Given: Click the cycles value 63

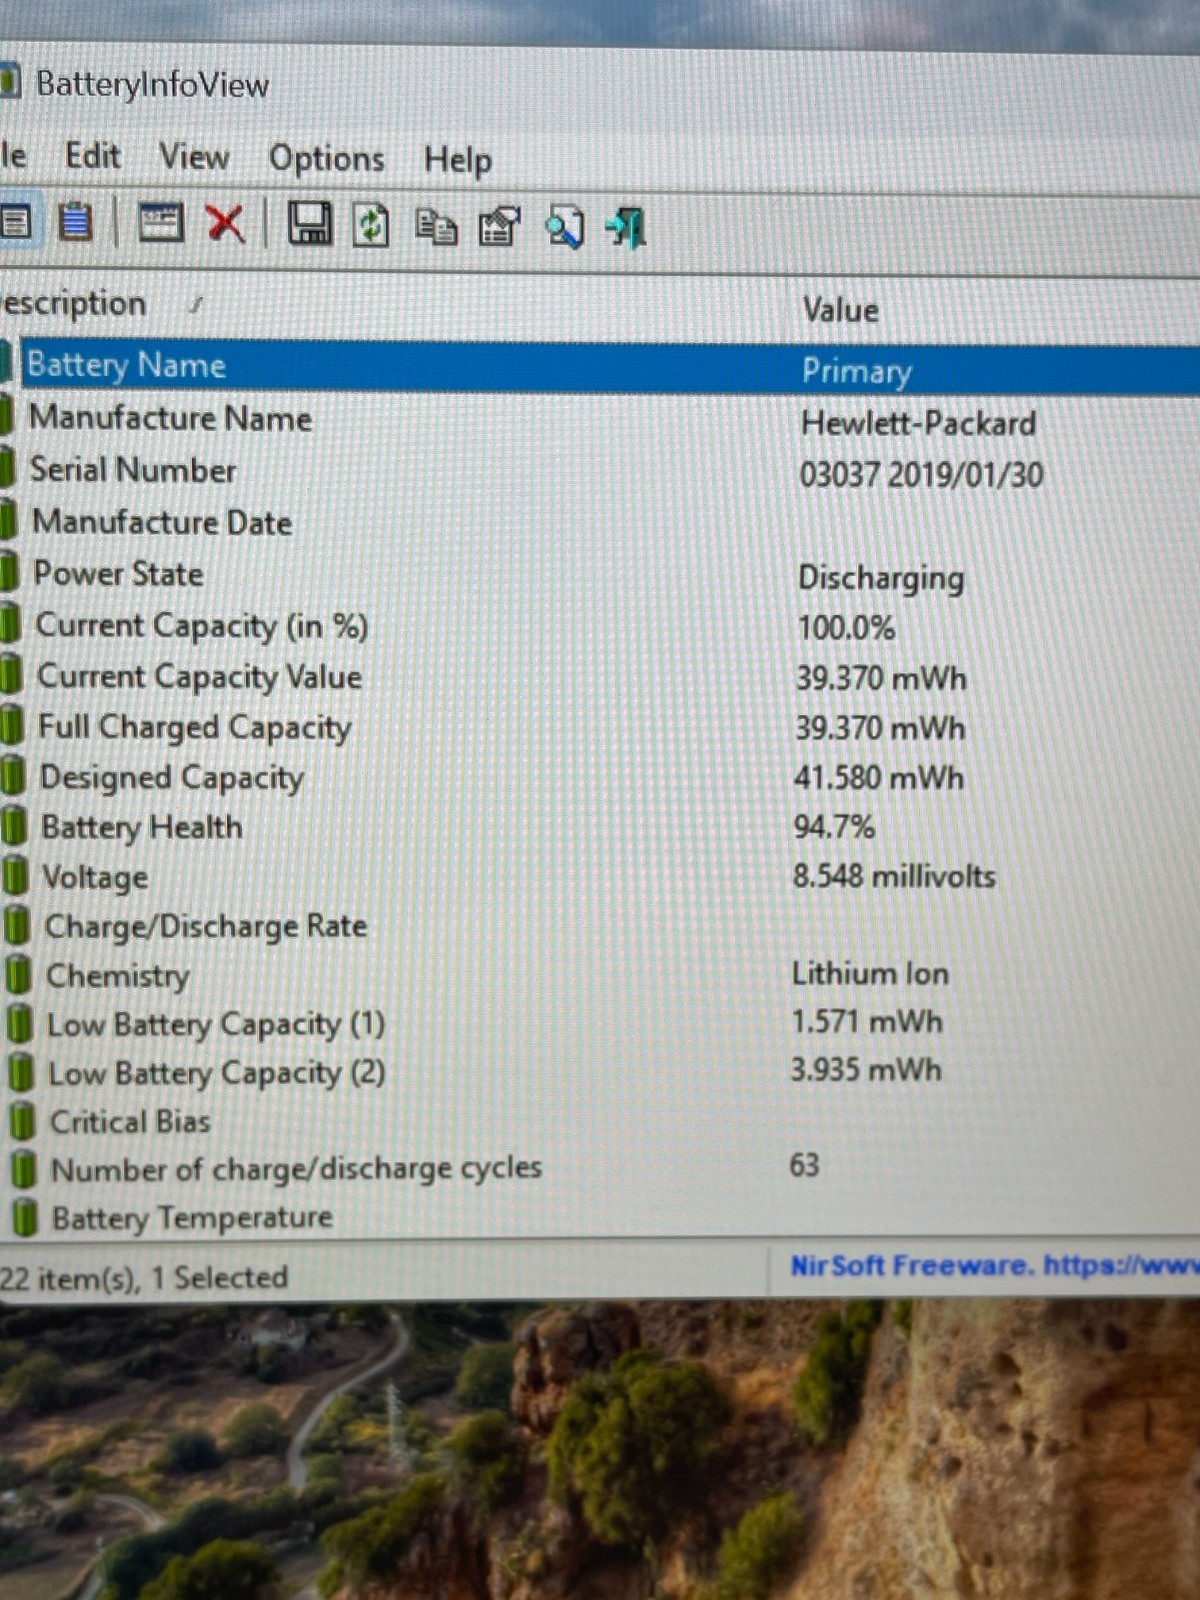Looking at the screenshot, I should [x=804, y=1165].
